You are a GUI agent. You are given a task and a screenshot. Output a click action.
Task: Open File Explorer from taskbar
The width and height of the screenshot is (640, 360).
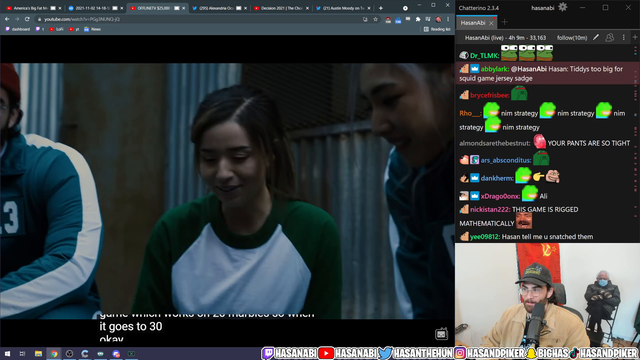(38, 353)
